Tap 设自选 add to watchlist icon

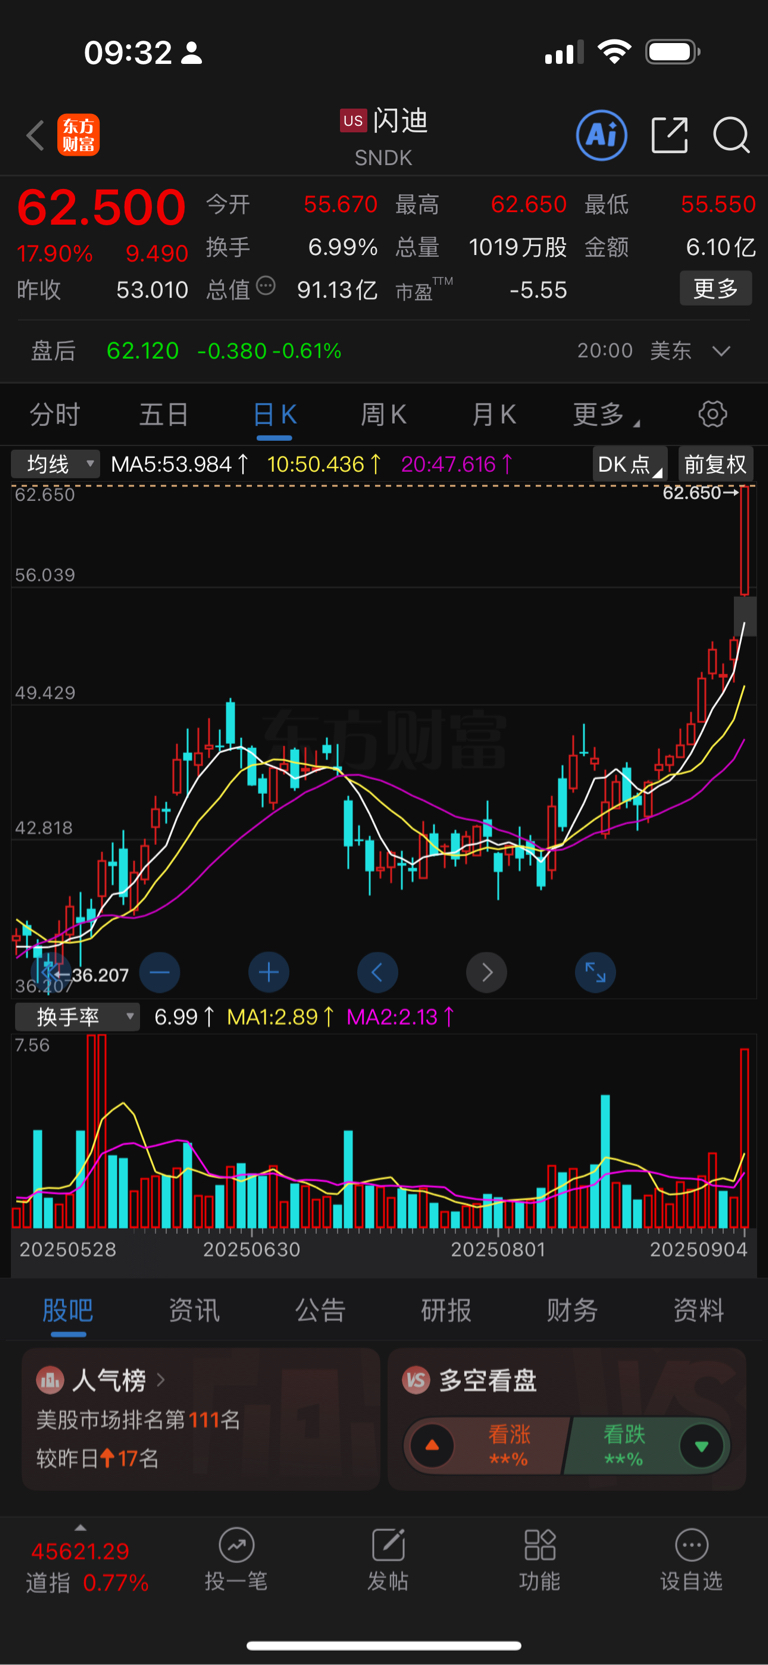coord(691,1545)
